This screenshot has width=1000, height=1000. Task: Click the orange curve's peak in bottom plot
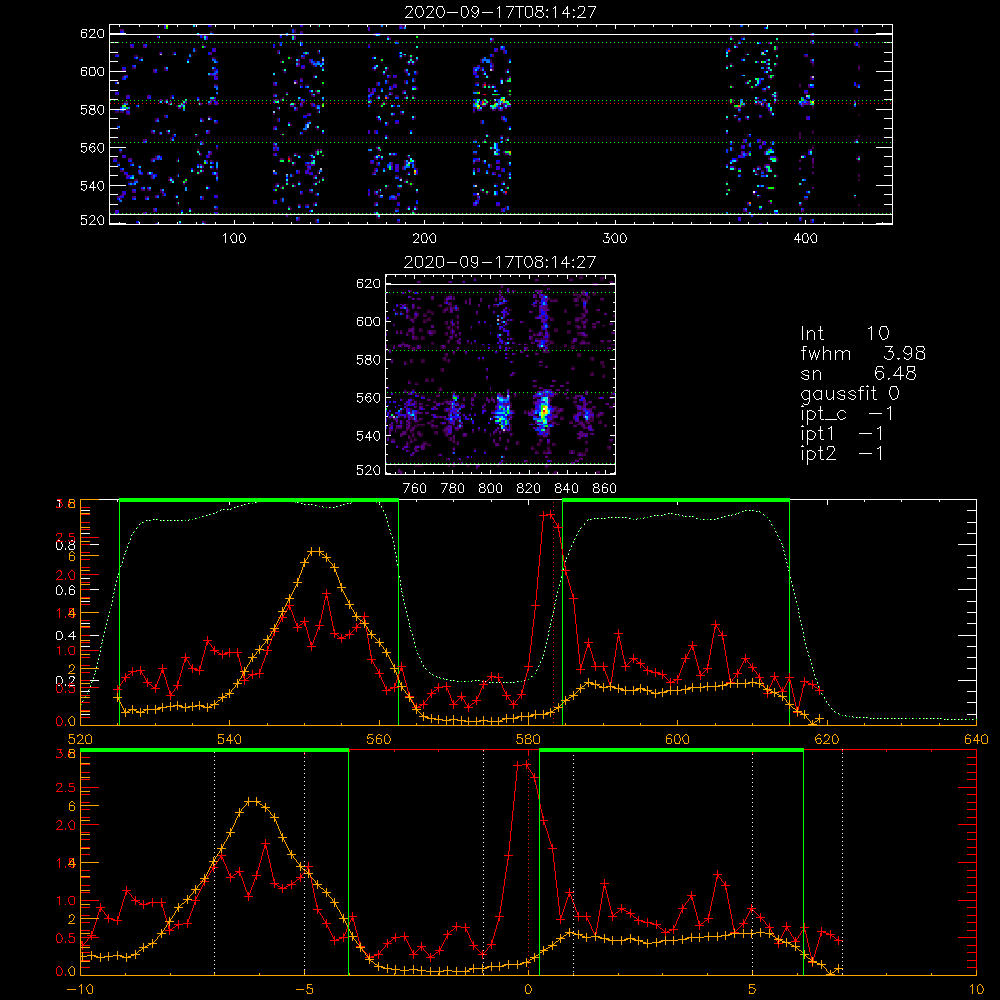(x=253, y=800)
